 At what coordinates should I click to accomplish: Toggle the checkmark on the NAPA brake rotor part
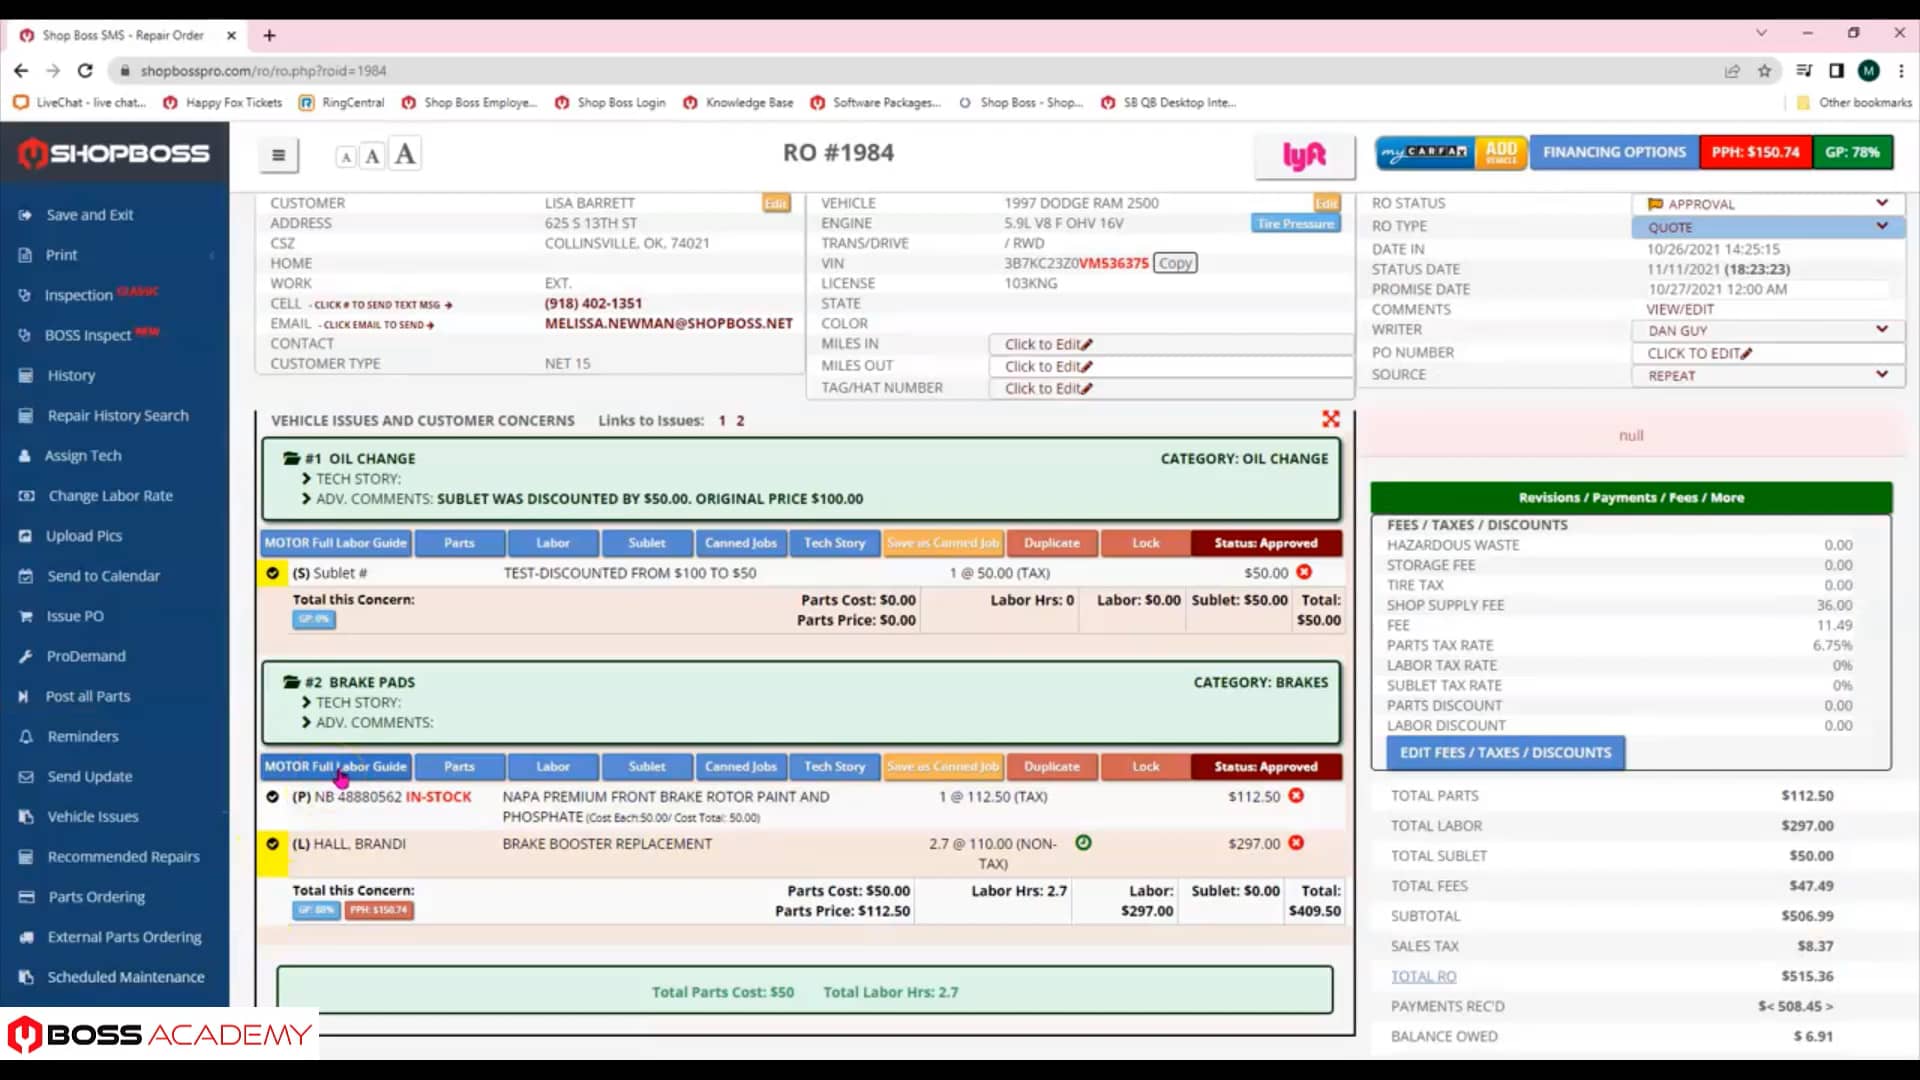tap(272, 797)
